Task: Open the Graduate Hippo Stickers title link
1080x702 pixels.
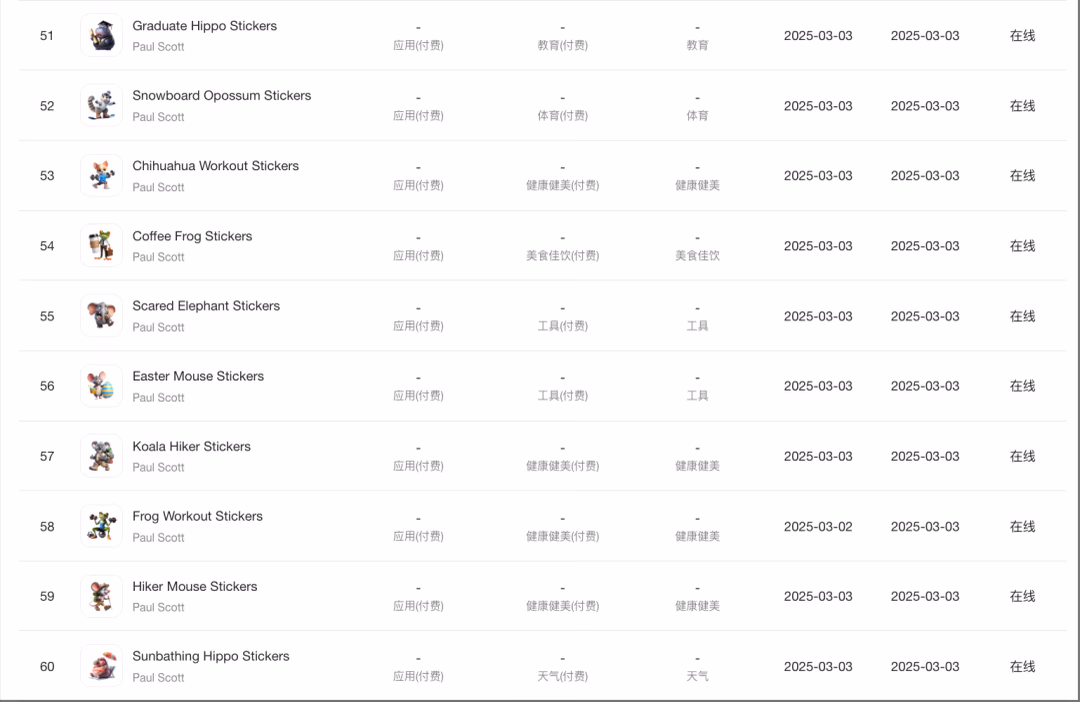Action: pos(205,25)
